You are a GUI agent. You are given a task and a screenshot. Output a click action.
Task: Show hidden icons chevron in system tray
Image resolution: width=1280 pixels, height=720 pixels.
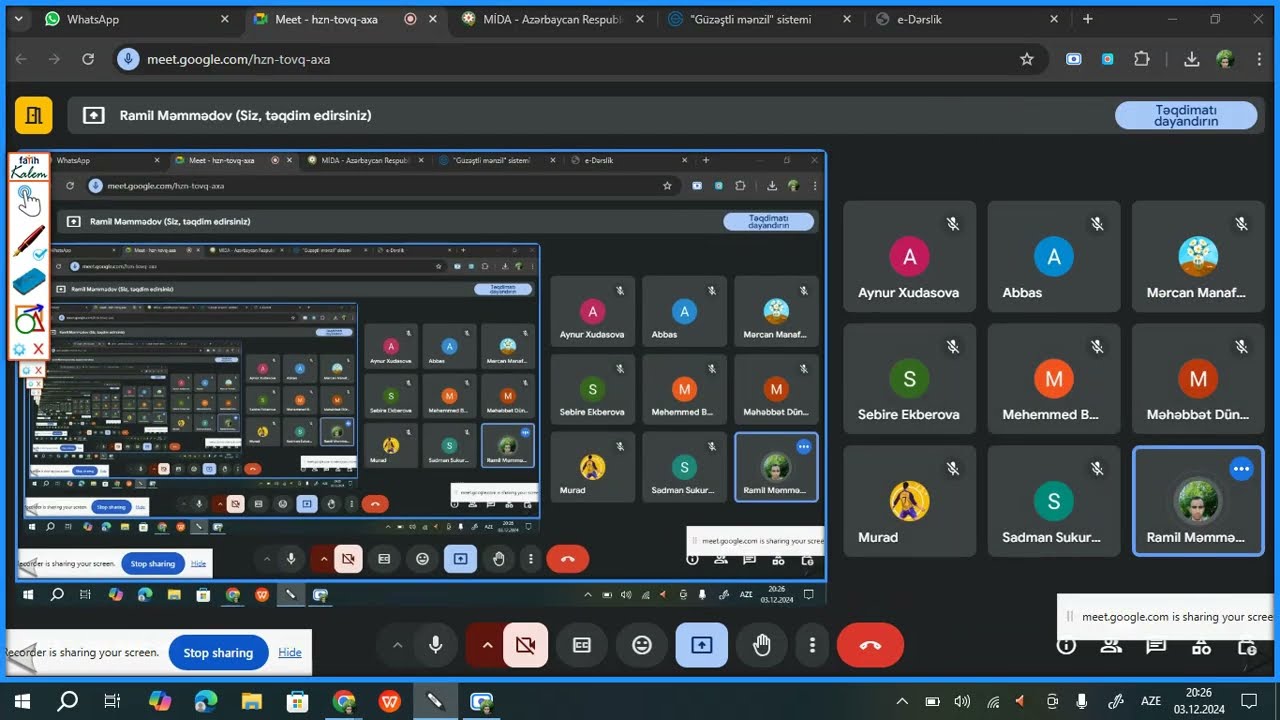[902, 701]
